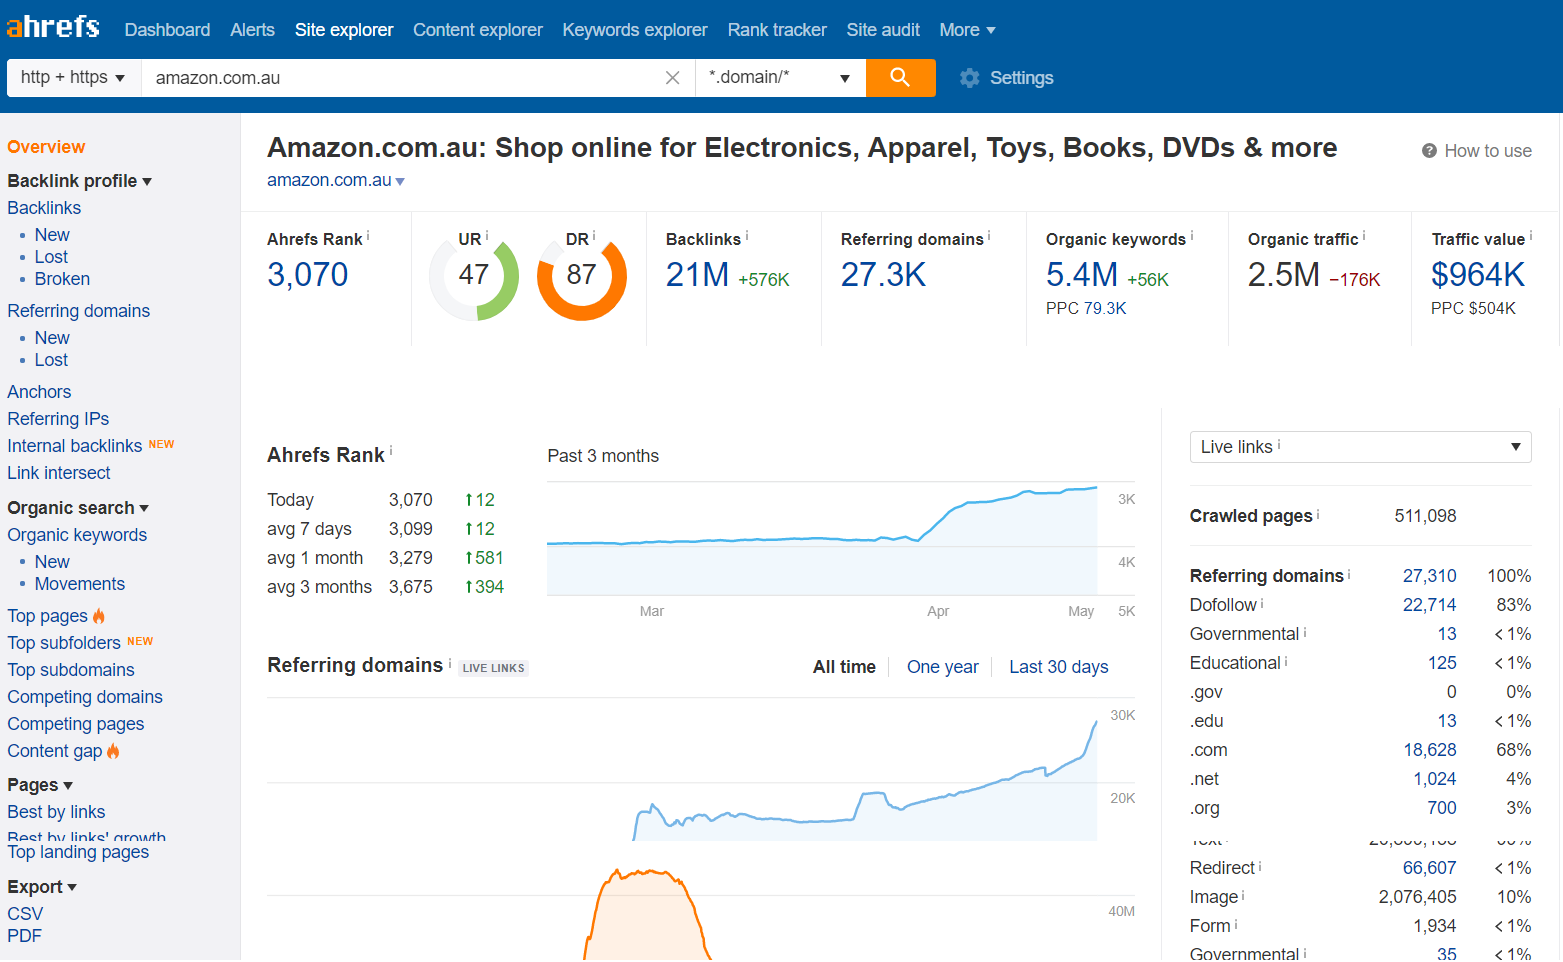Expand the More menu in top navigation
Screen dimensions: 1563x962
(966, 30)
